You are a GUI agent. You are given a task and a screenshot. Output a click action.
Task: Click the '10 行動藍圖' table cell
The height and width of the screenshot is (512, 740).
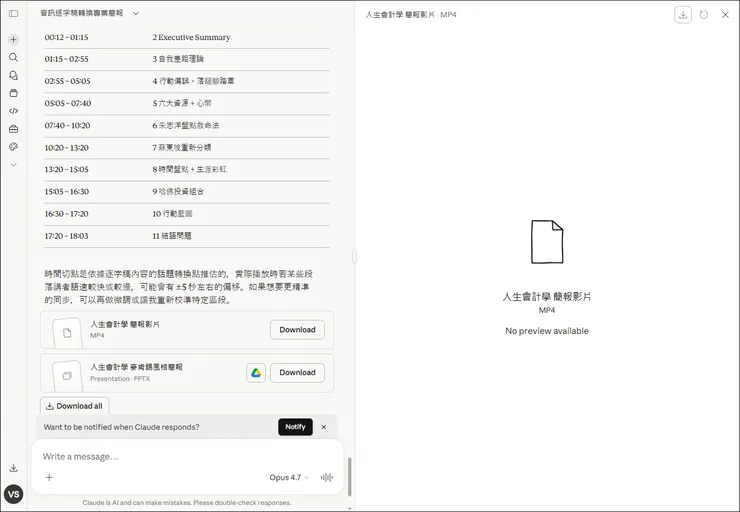click(172, 214)
